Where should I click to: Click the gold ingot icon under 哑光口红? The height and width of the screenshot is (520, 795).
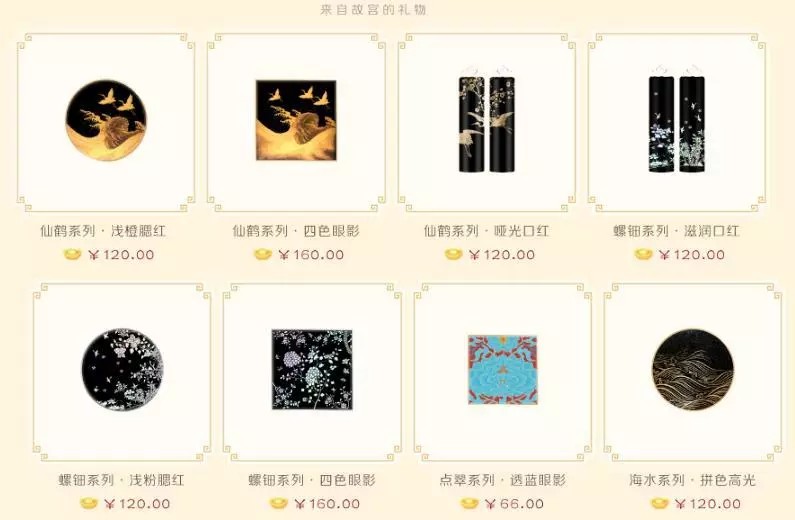453,254
